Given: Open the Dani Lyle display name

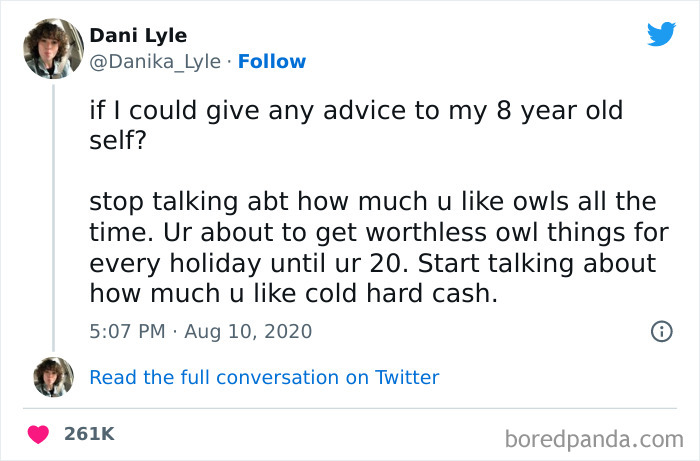Looking at the screenshot, I should click(138, 35).
